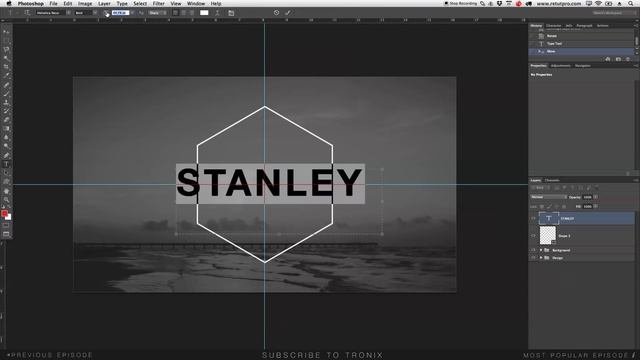
Task: Select the Eraser tool
Action: pyautogui.click(x=6, y=120)
